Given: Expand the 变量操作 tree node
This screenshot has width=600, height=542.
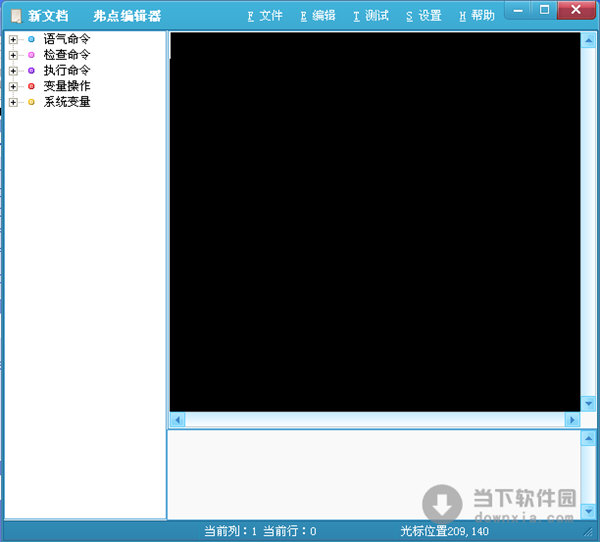Looking at the screenshot, I should coord(13,87).
